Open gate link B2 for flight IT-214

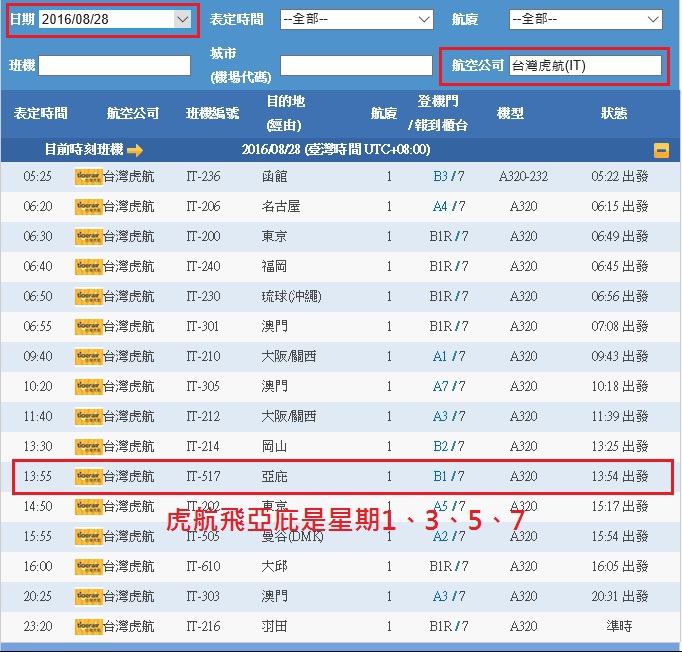coord(440,447)
